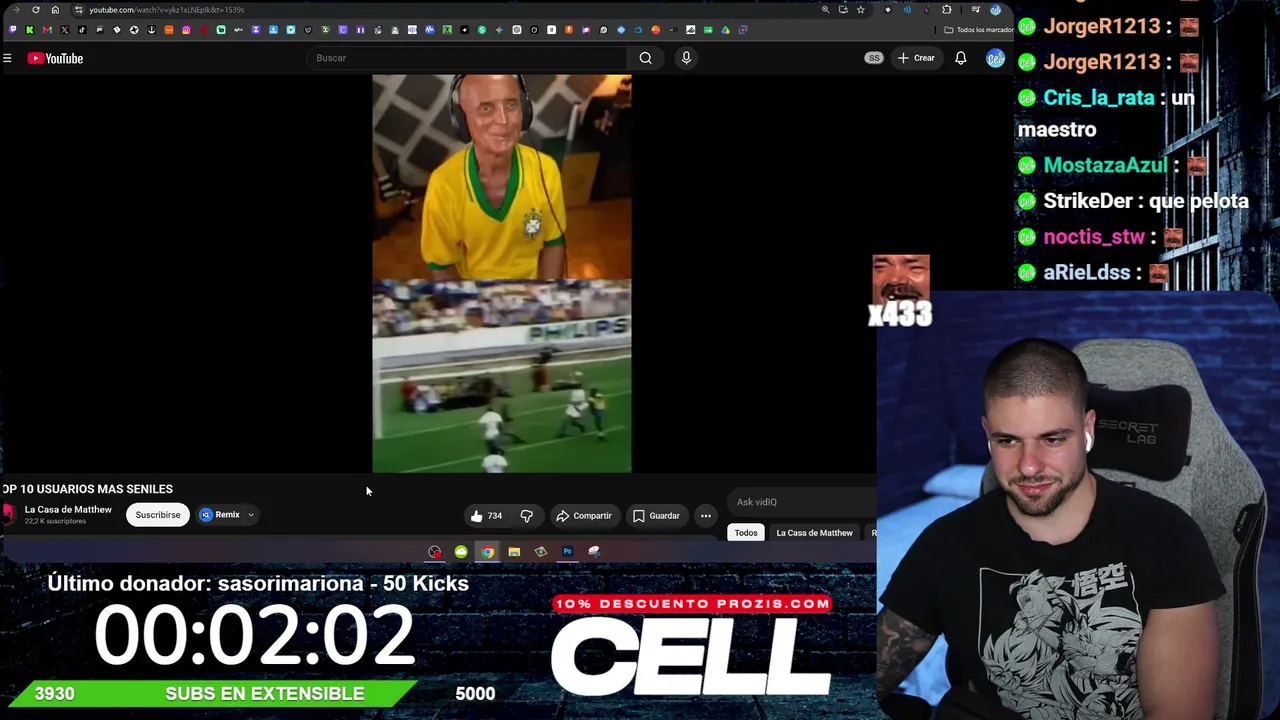Submit search with the magnifier button

(646, 58)
